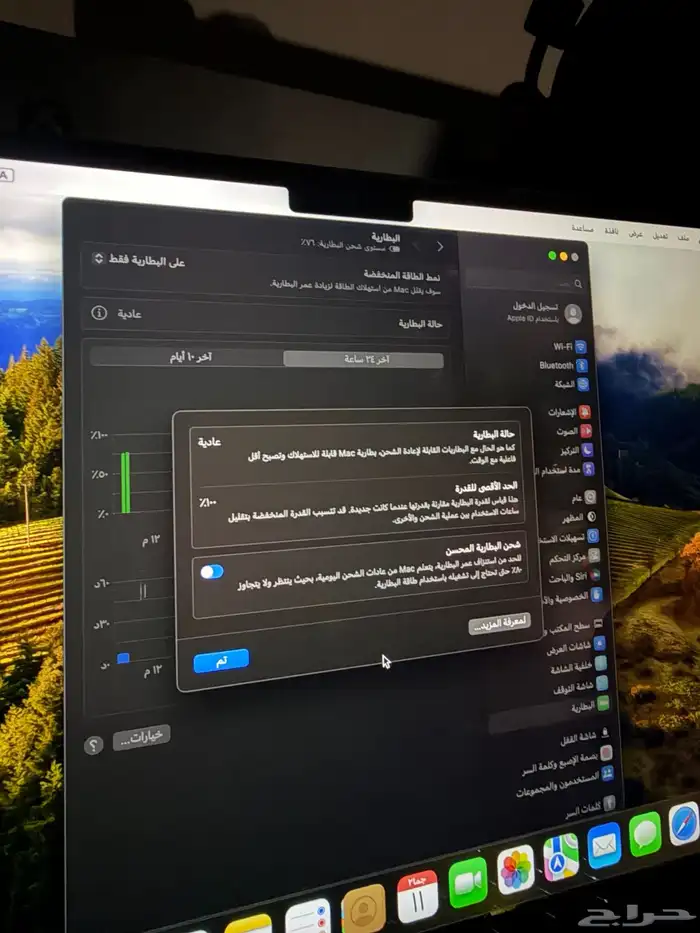
Task: Open Wi-Fi settings in the sidebar
Action: (568, 347)
